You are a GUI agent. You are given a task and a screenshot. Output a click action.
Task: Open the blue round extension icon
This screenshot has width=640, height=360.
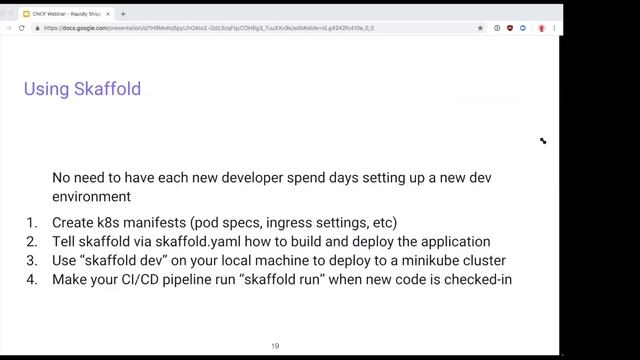click(x=523, y=28)
